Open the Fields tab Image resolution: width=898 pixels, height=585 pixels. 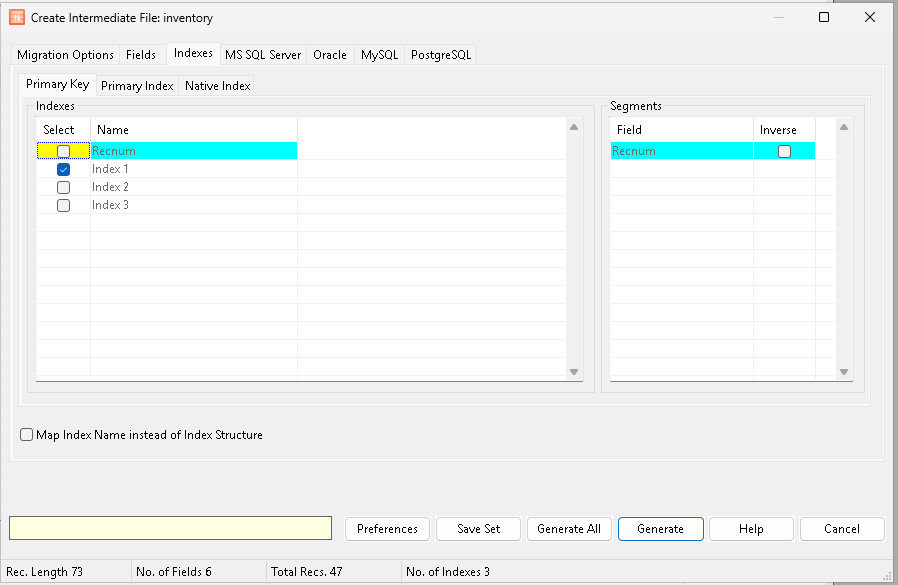(x=141, y=55)
